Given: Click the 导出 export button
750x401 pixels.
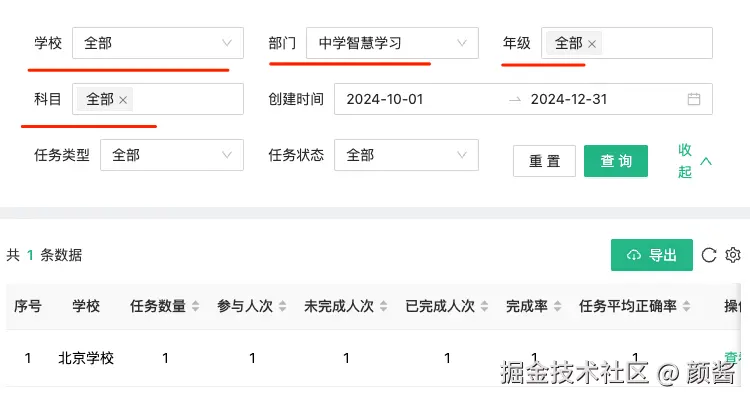Looking at the screenshot, I should pyautogui.click(x=651, y=255).
